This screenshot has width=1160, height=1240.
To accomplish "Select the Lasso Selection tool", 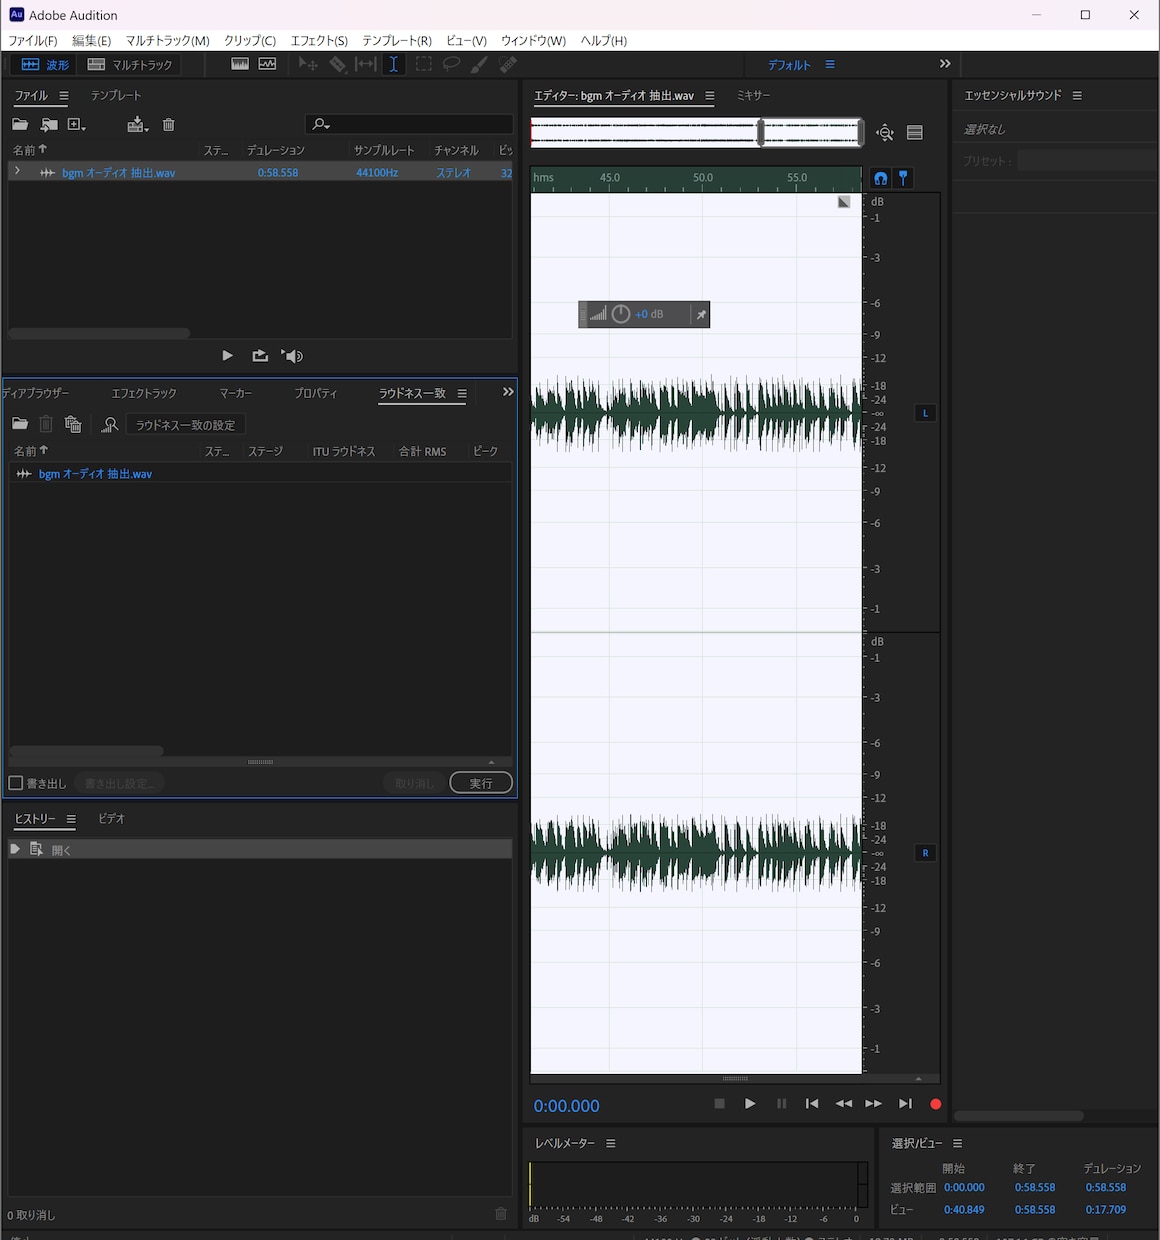I will click(x=451, y=64).
